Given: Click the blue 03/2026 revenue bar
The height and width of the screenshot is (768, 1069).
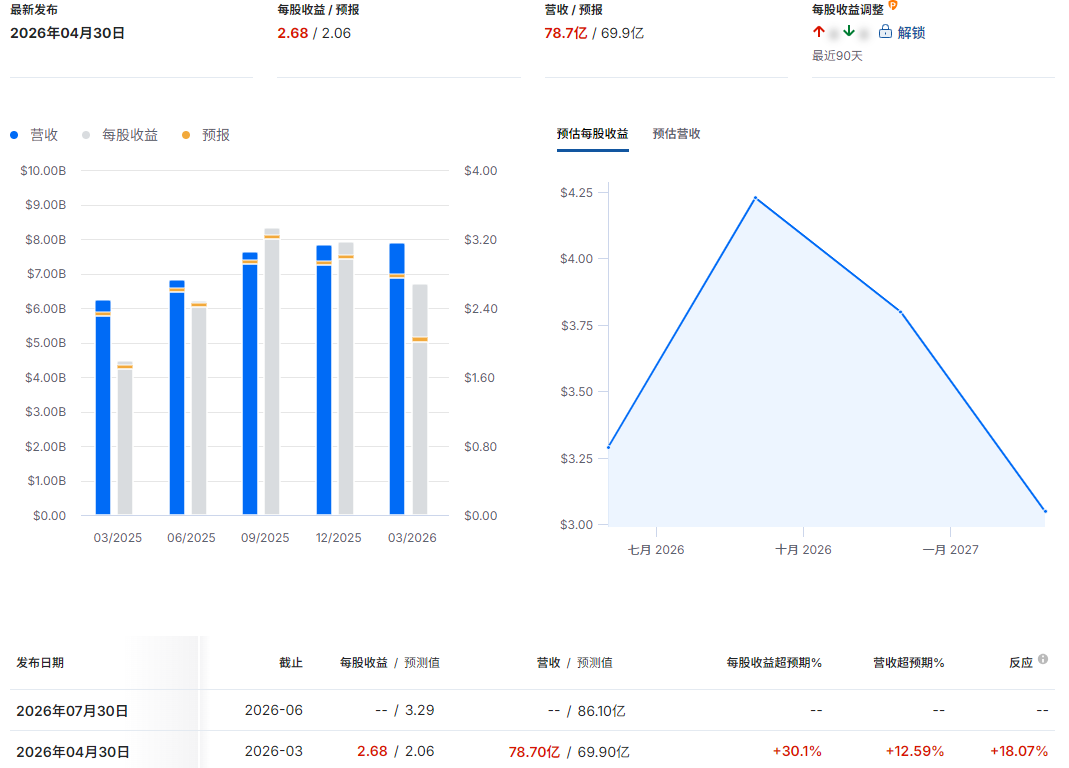Looking at the screenshot, I should point(397,379).
